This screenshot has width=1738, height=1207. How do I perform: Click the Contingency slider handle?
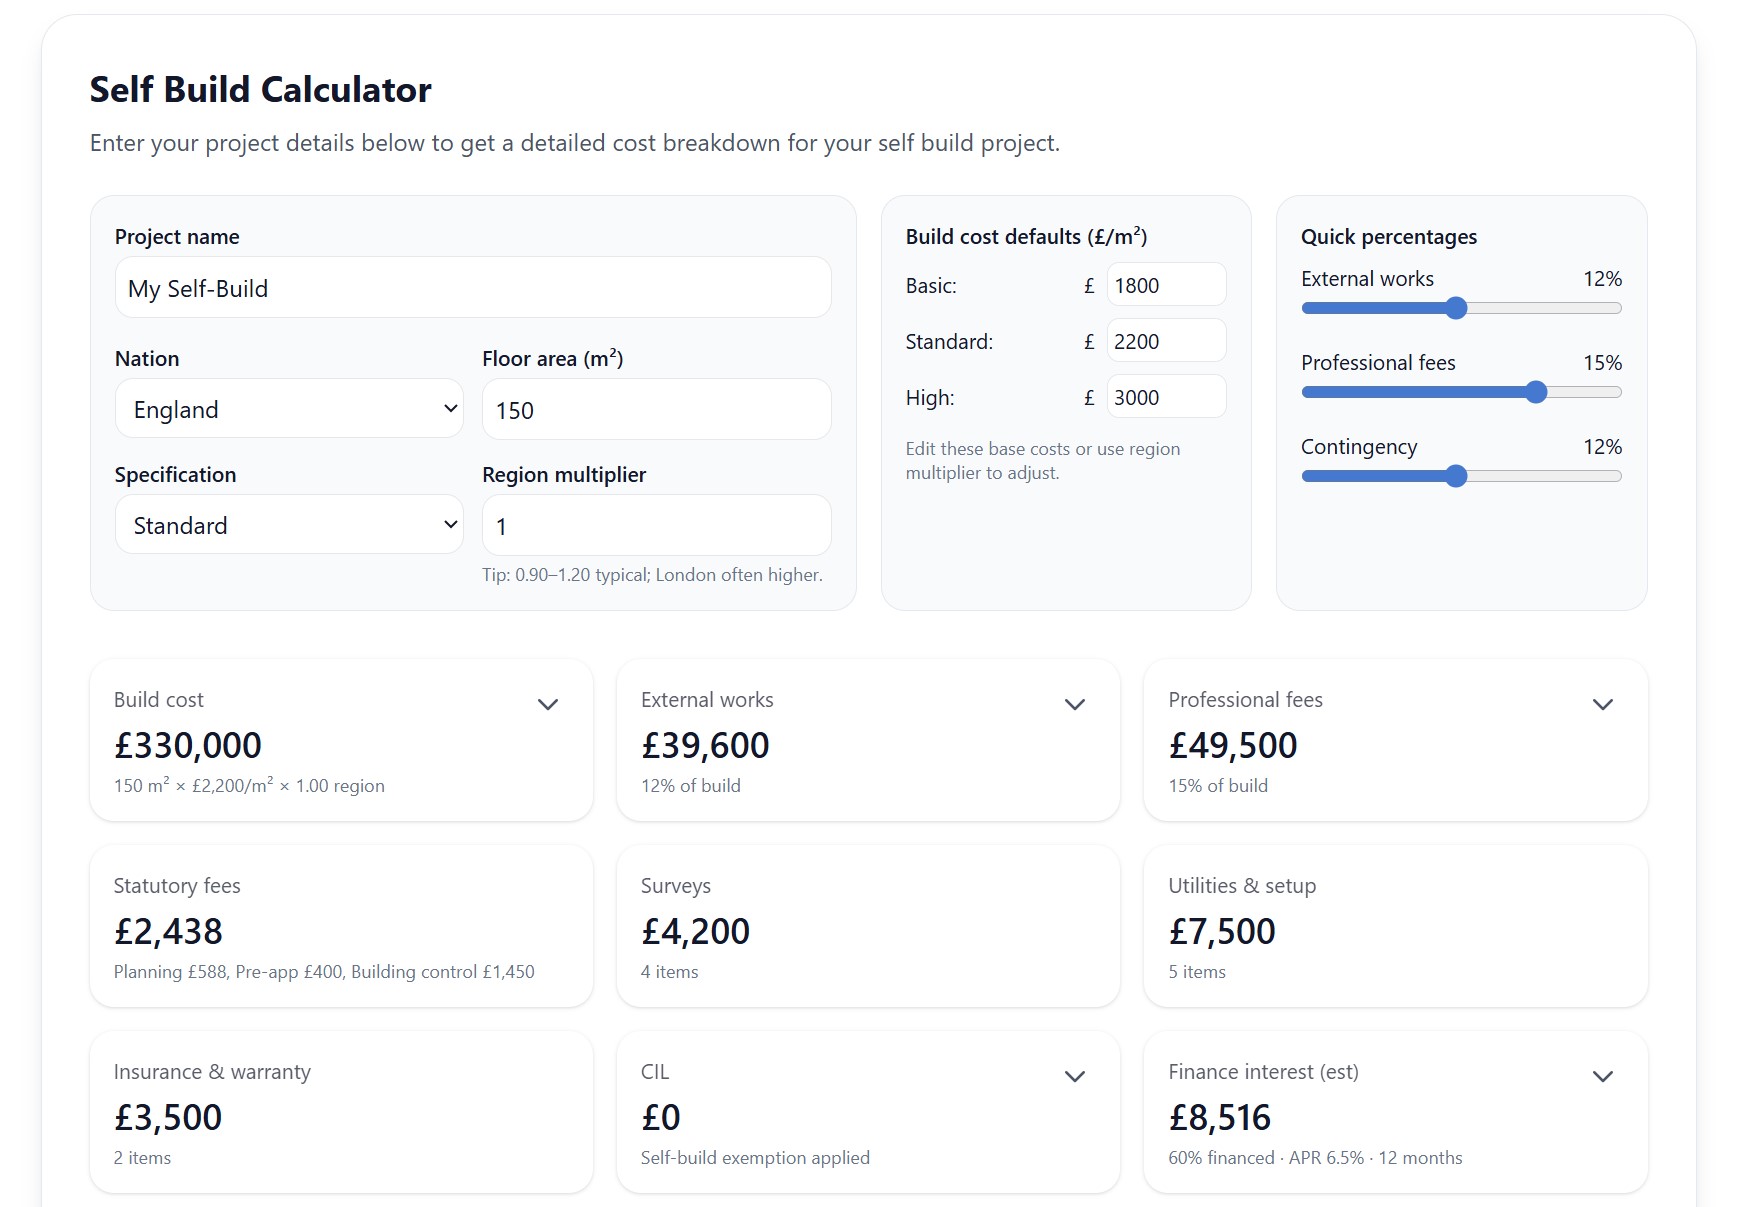[x=1455, y=476]
